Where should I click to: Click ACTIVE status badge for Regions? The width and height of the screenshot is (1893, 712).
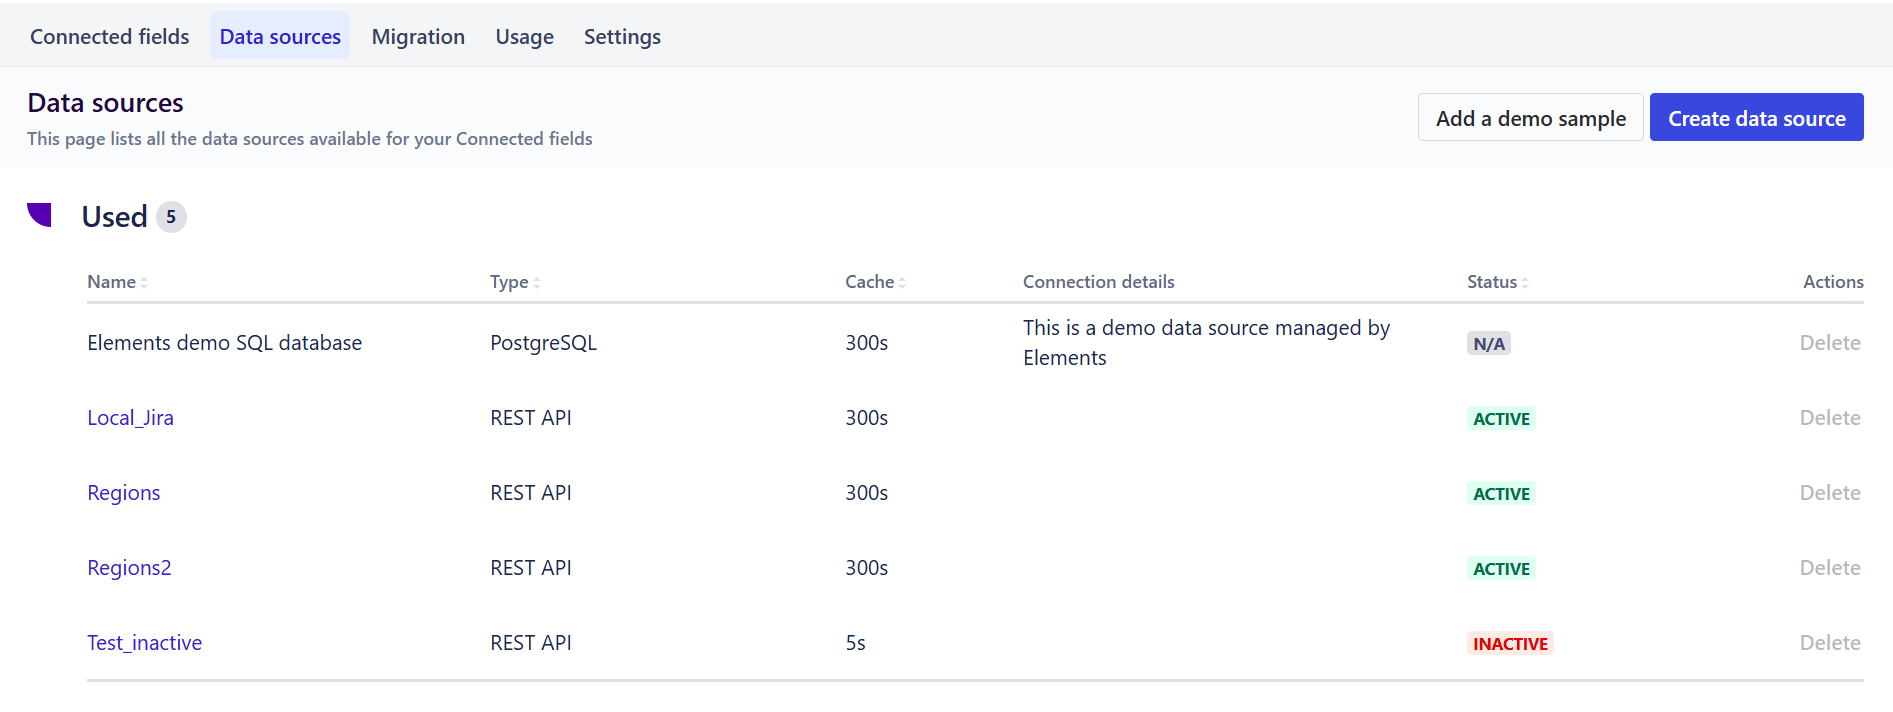[1501, 494]
